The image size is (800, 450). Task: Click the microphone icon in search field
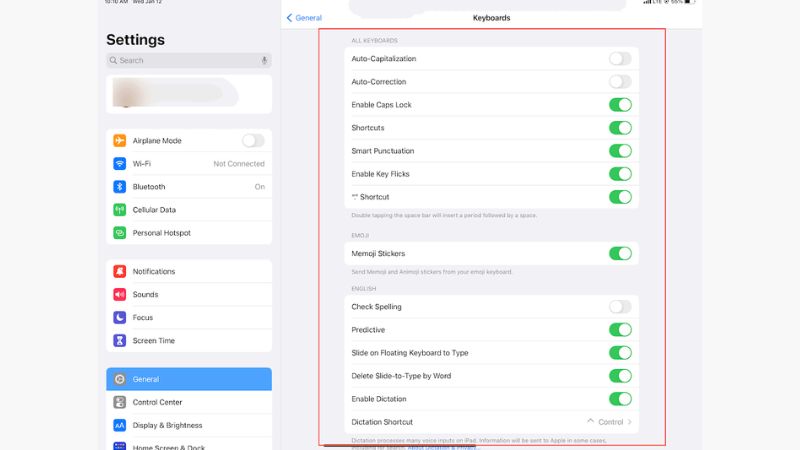(264, 61)
